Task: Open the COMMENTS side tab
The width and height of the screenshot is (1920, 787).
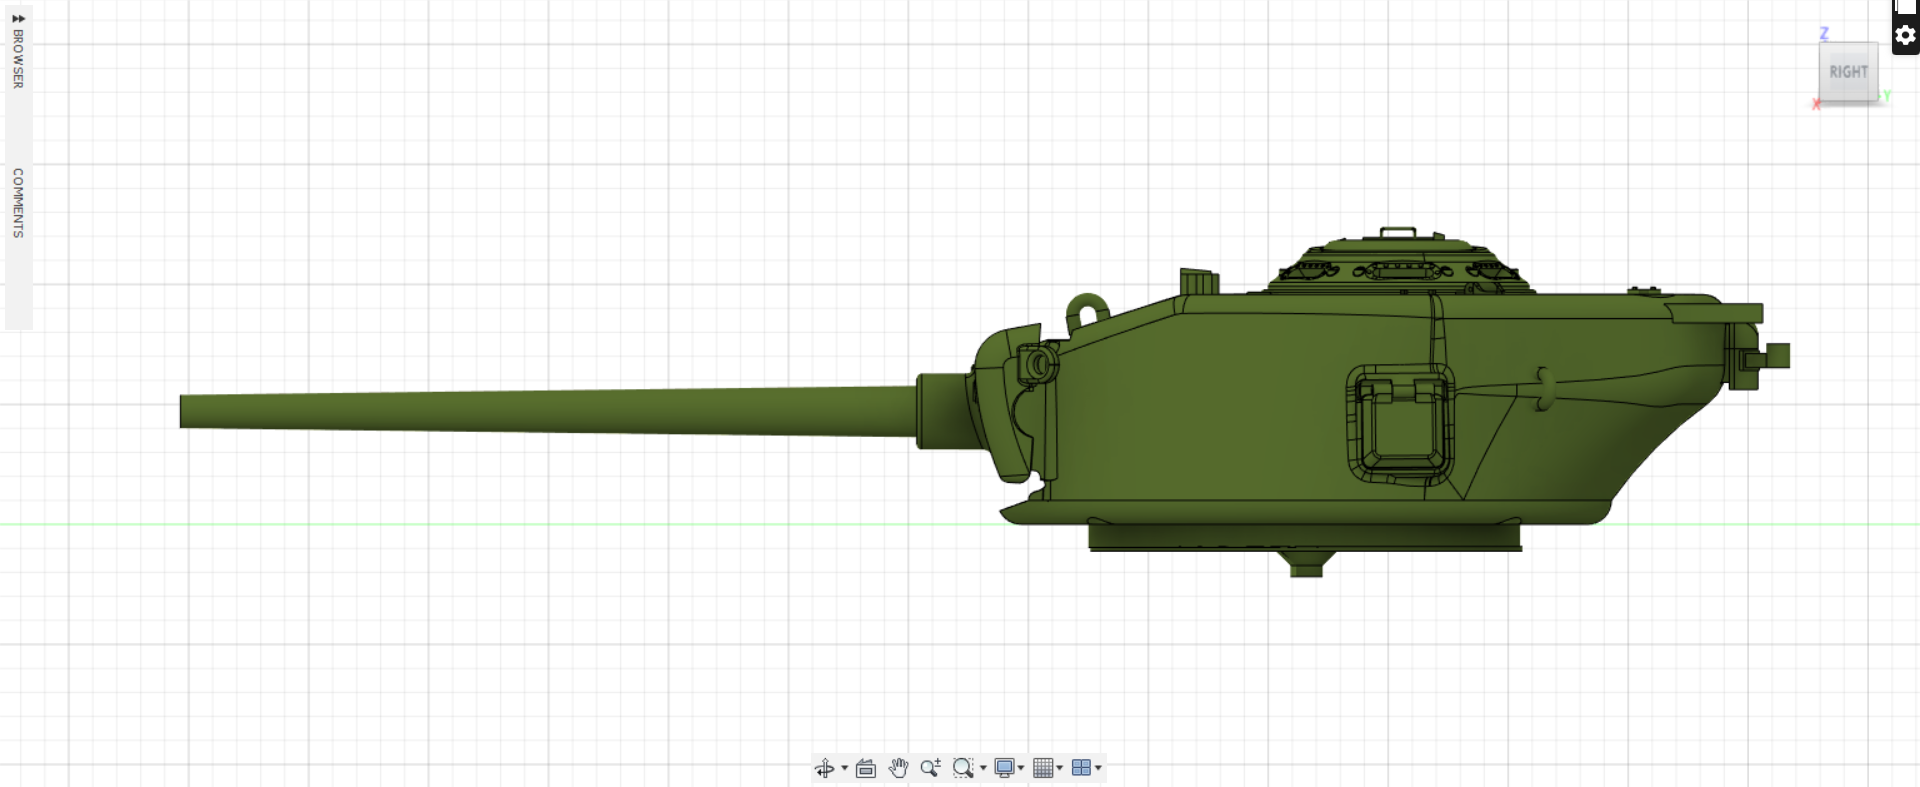Action: point(18,203)
